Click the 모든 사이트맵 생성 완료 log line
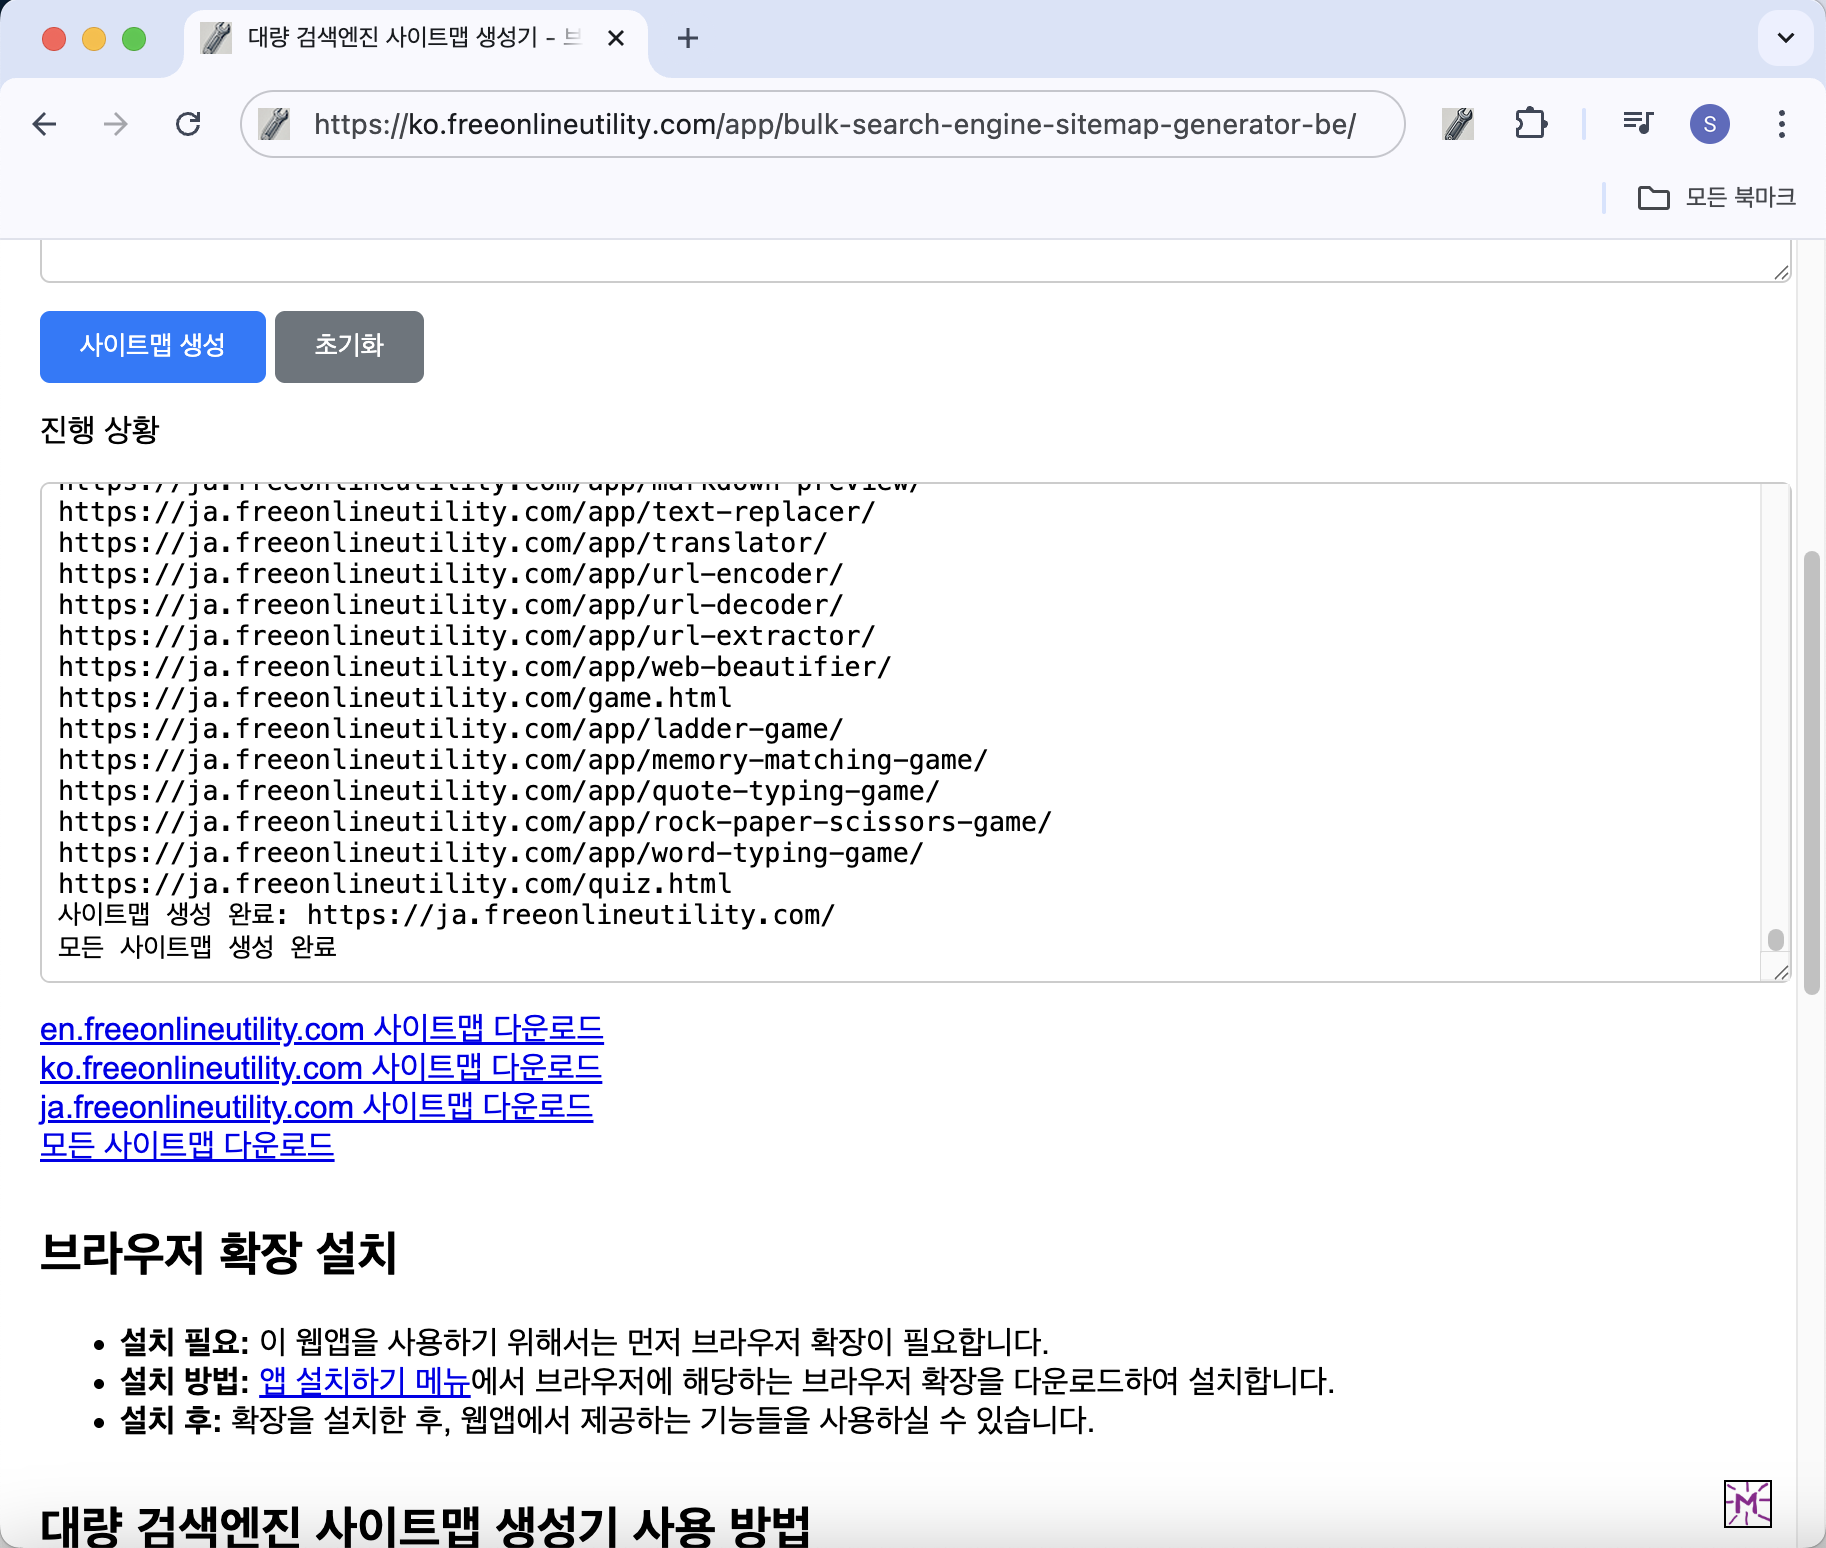 (197, 946)
